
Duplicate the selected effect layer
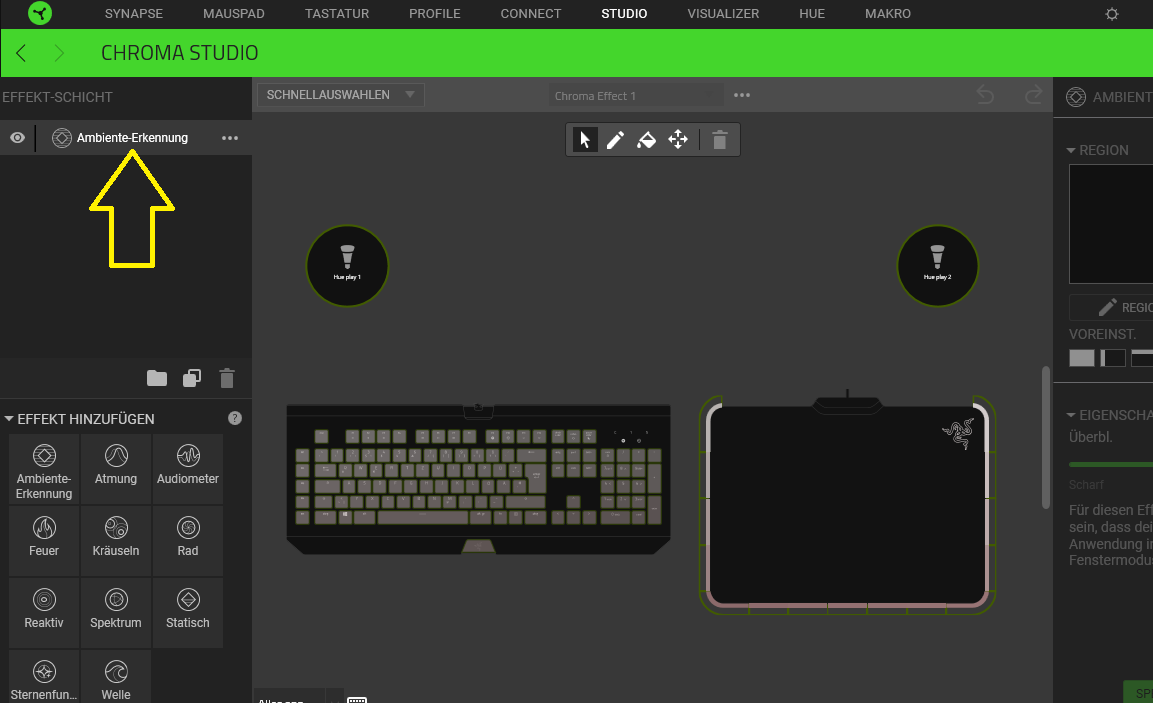pyautogui.click(x=192, y=378)
